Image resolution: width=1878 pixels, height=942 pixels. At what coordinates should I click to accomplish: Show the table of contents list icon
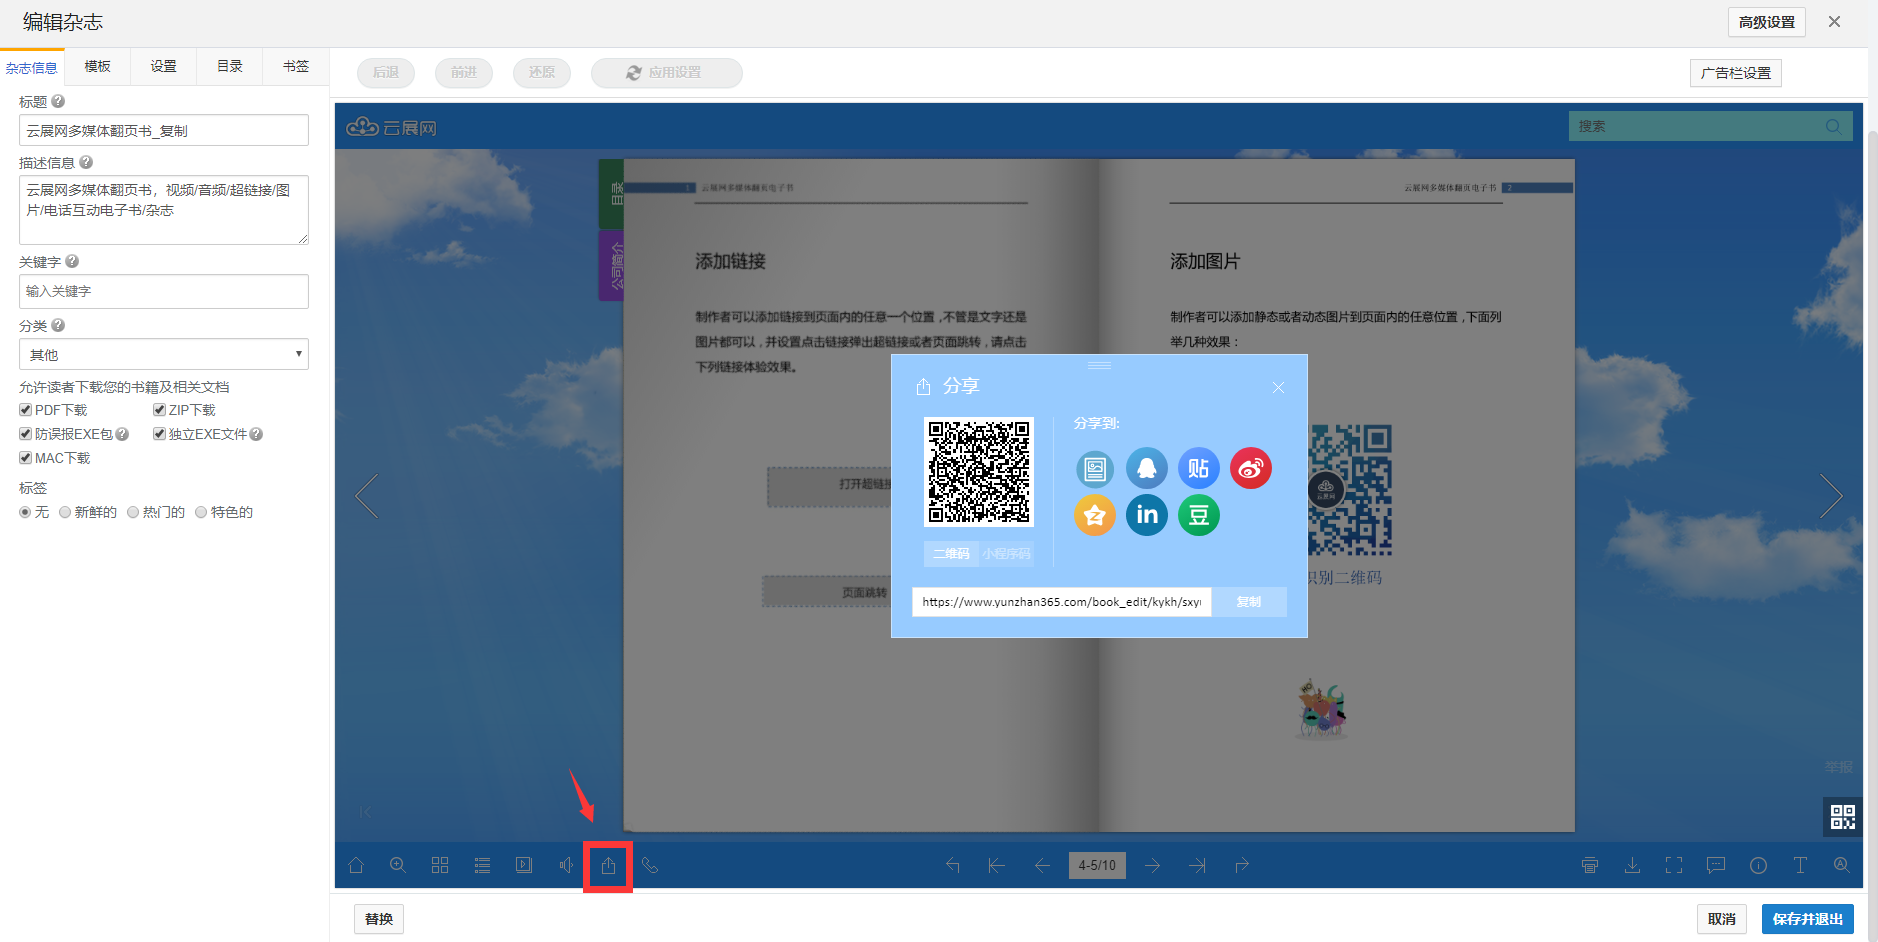point(482,866)
